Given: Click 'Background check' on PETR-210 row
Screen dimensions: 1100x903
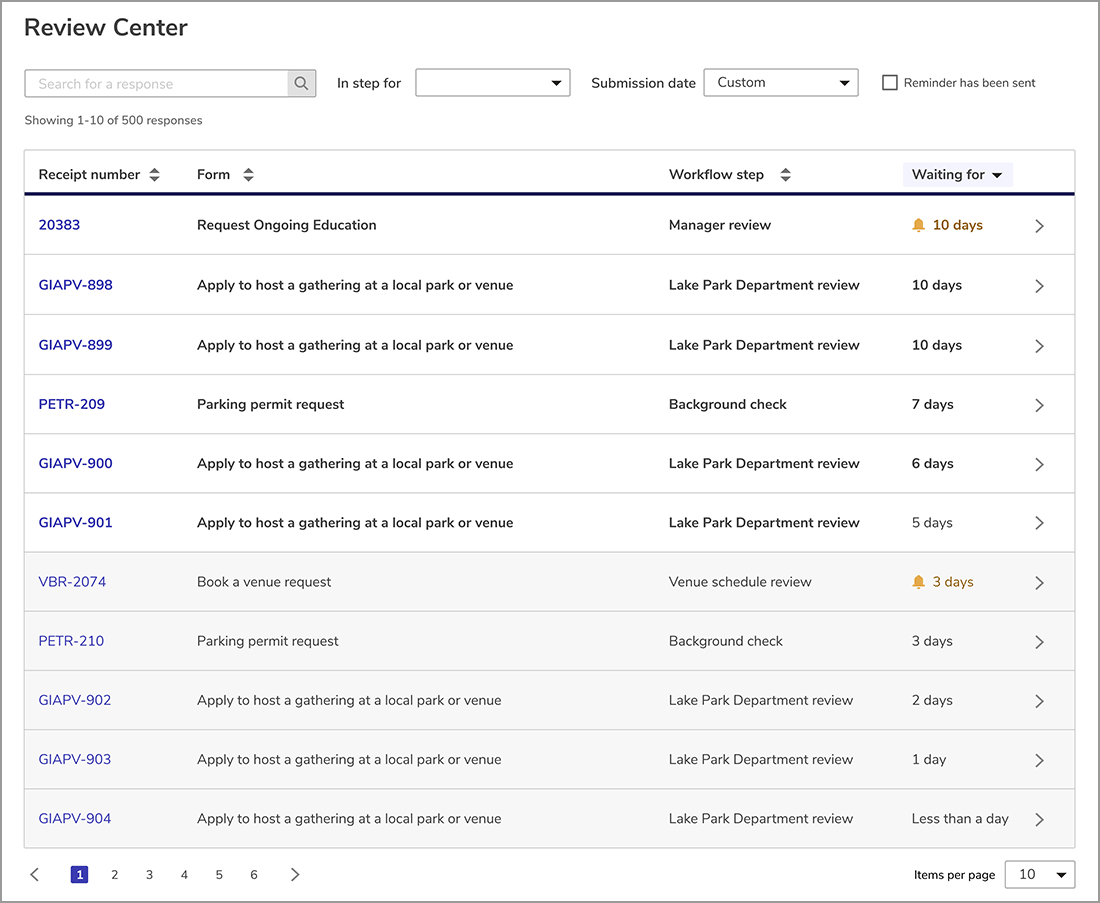Looking at the screenshot, I should pos(725,641).
